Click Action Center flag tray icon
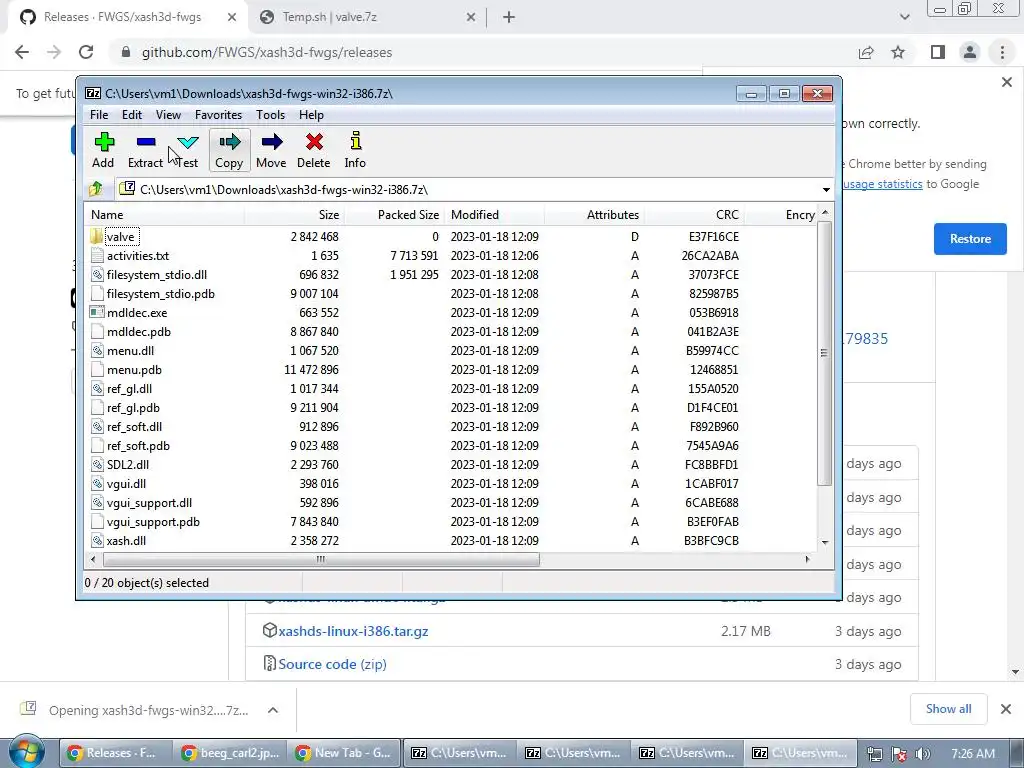1024x768 pixels. [x=899, y=754]
